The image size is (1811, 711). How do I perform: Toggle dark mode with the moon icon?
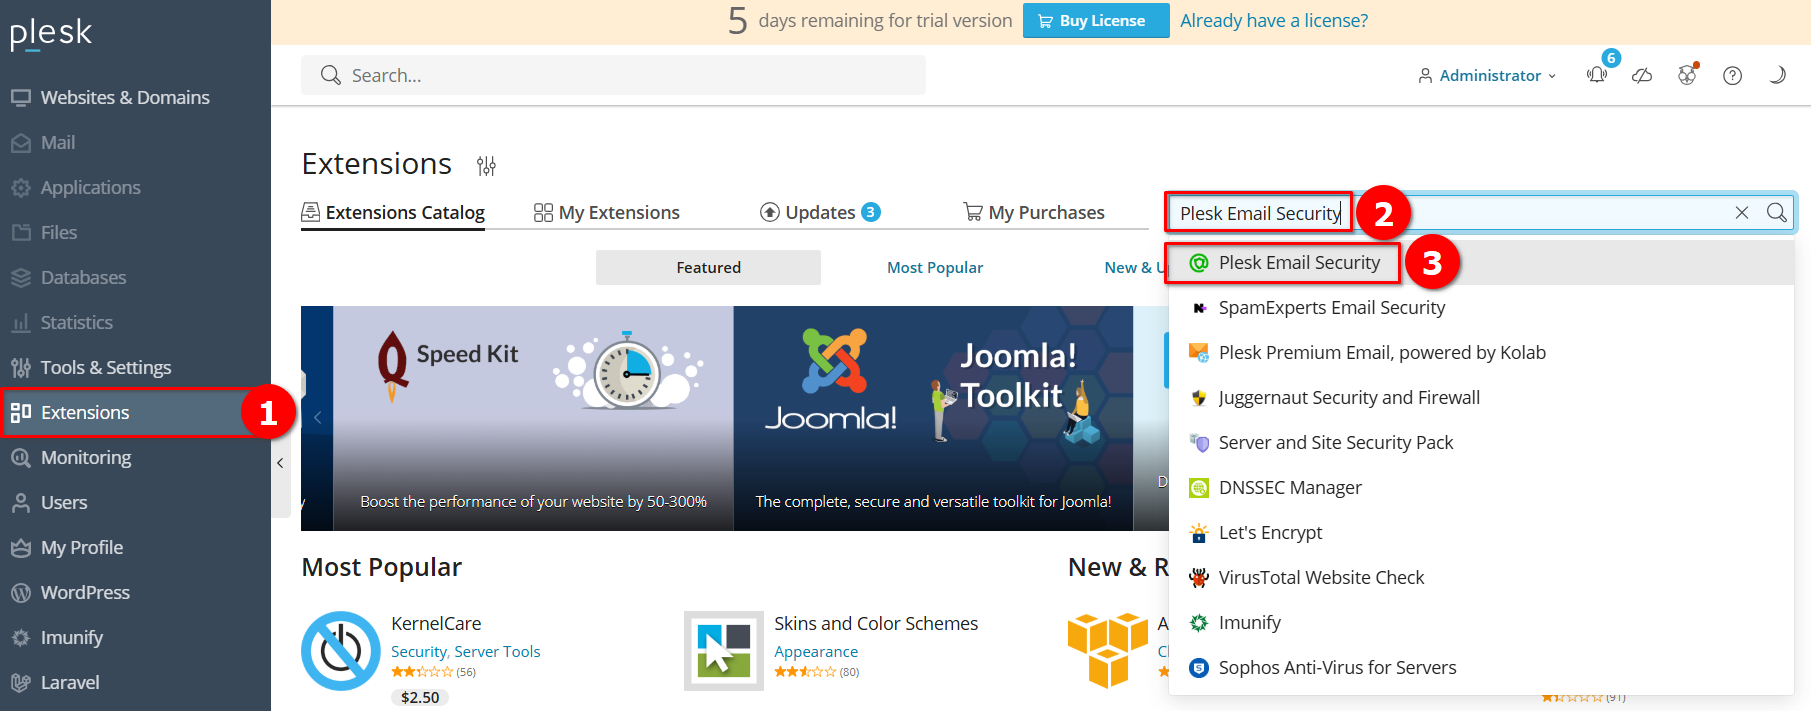point(1777,75)
